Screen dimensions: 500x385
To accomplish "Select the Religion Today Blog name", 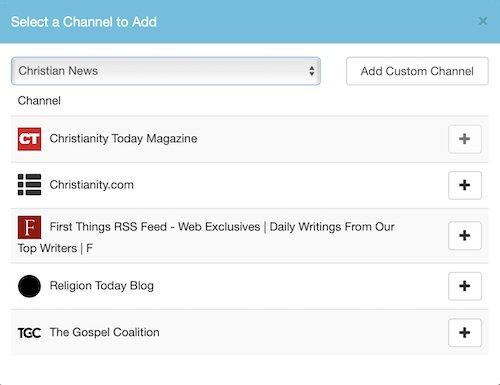I will click(x=102, y=286).
